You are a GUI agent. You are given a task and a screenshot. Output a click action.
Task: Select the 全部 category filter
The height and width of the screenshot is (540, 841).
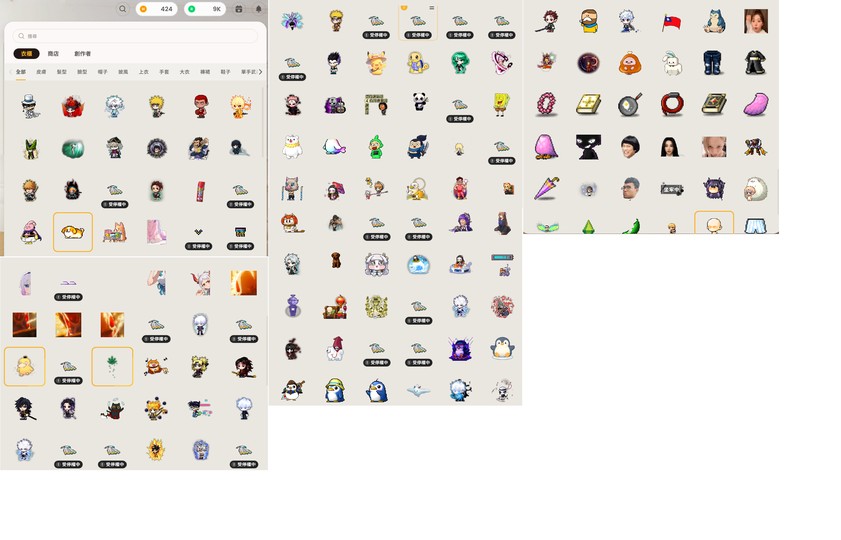click(21, 72)
